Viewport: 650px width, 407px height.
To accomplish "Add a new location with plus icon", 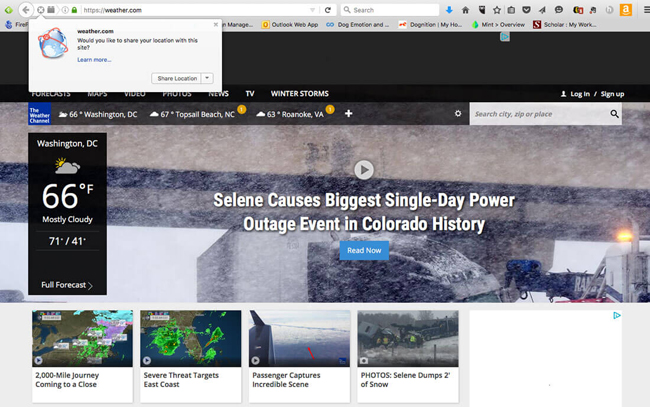I will pyautogui.click(x=348, y=114).
